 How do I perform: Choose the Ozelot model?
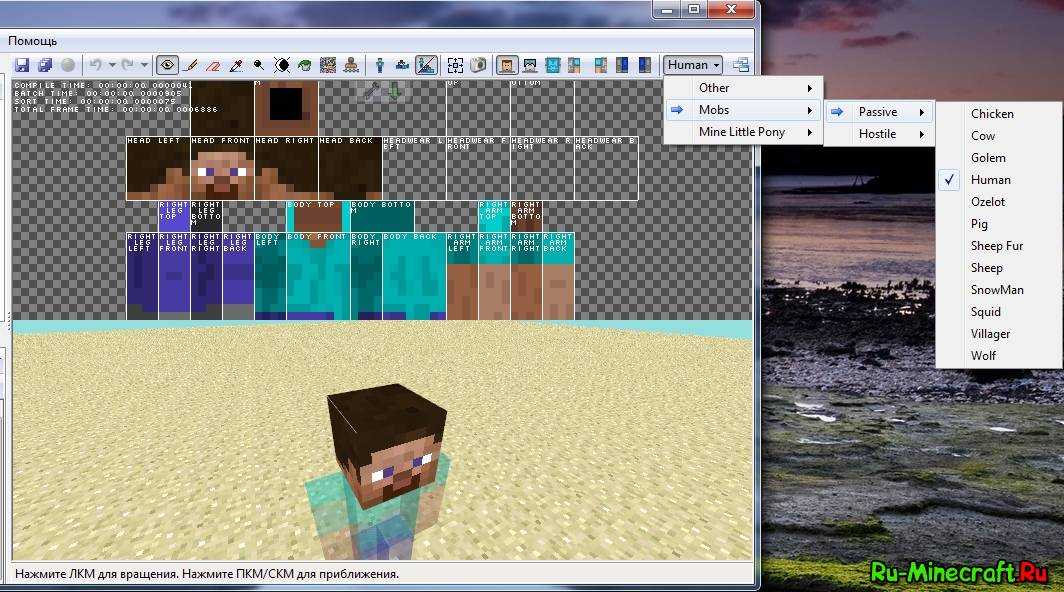[x=999, y=202]
